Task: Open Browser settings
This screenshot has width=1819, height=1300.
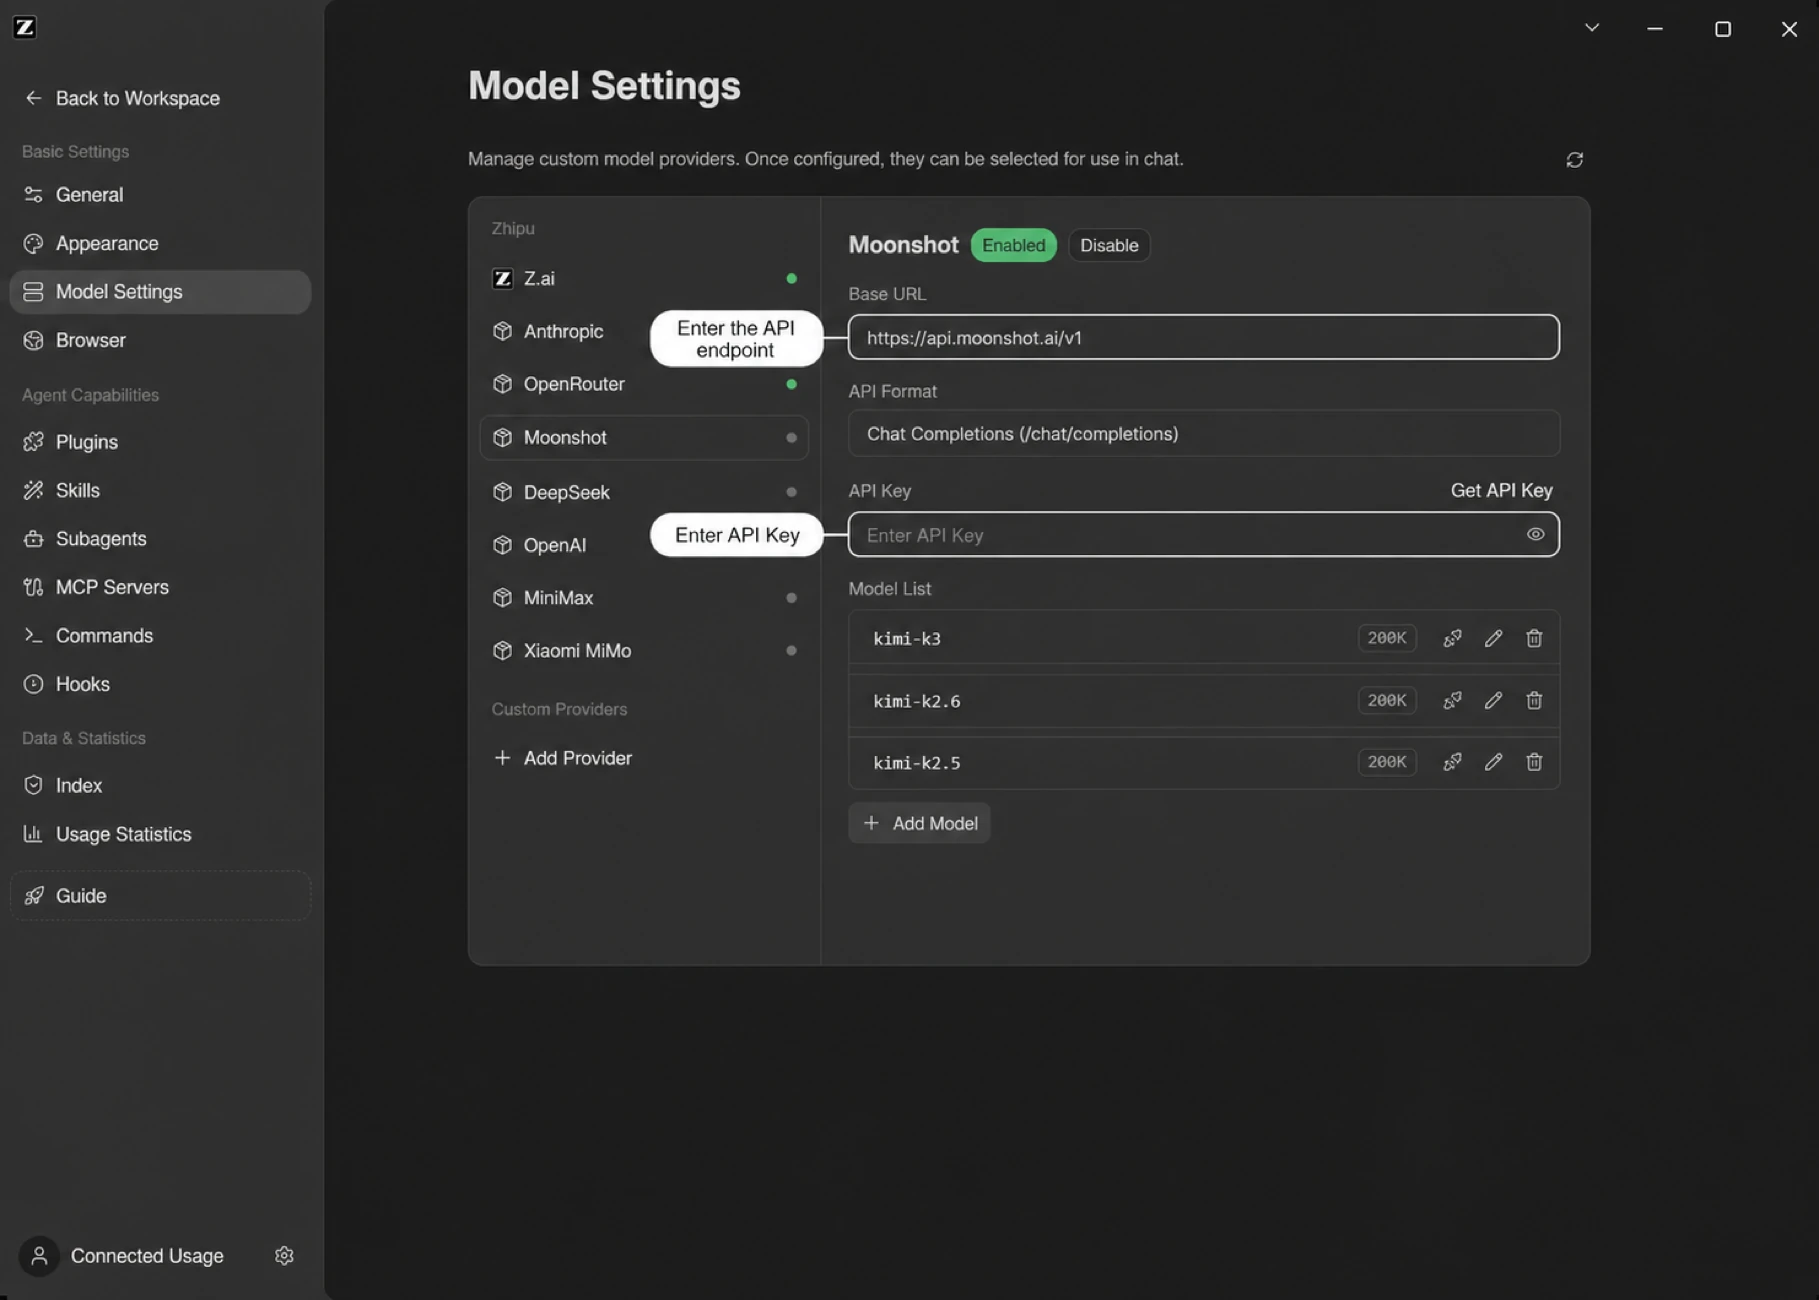Action: click(x=160, y=340)
